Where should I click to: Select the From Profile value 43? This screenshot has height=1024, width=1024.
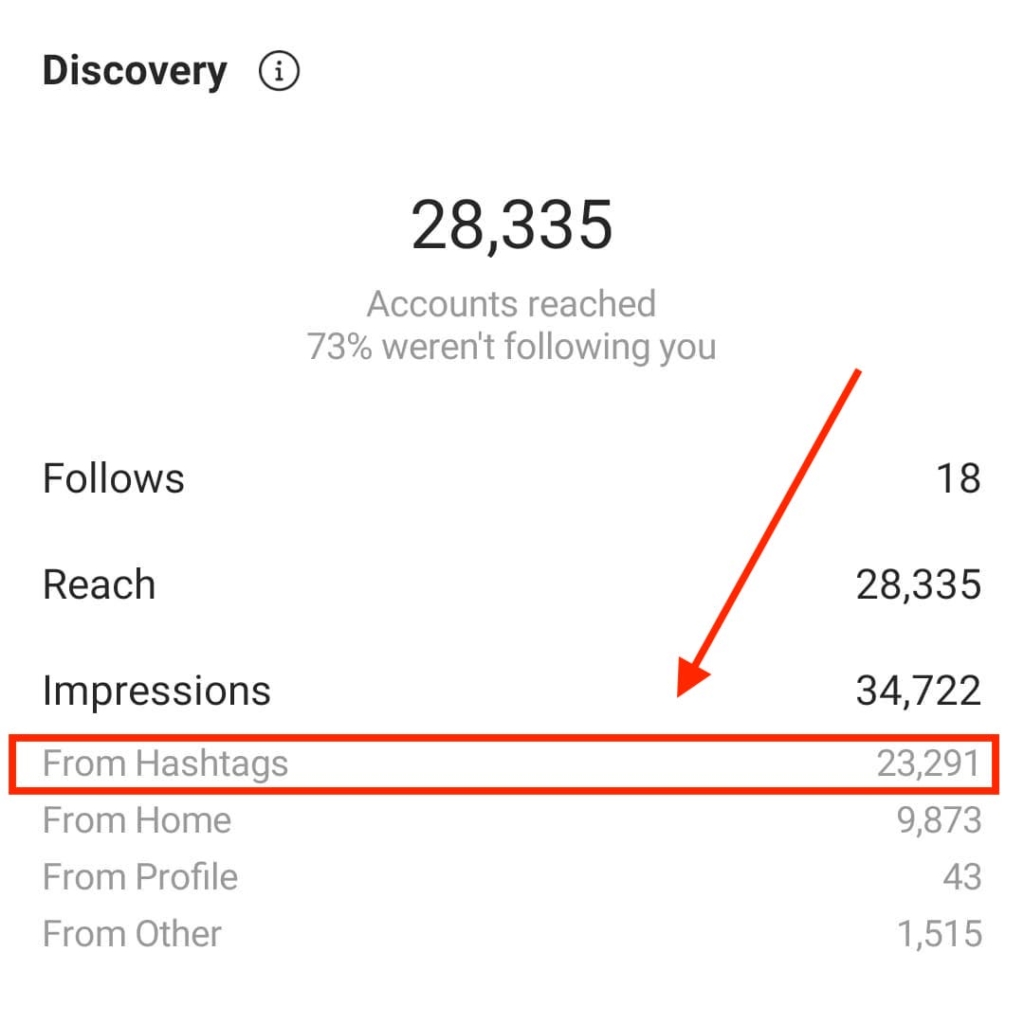point(962,877)
